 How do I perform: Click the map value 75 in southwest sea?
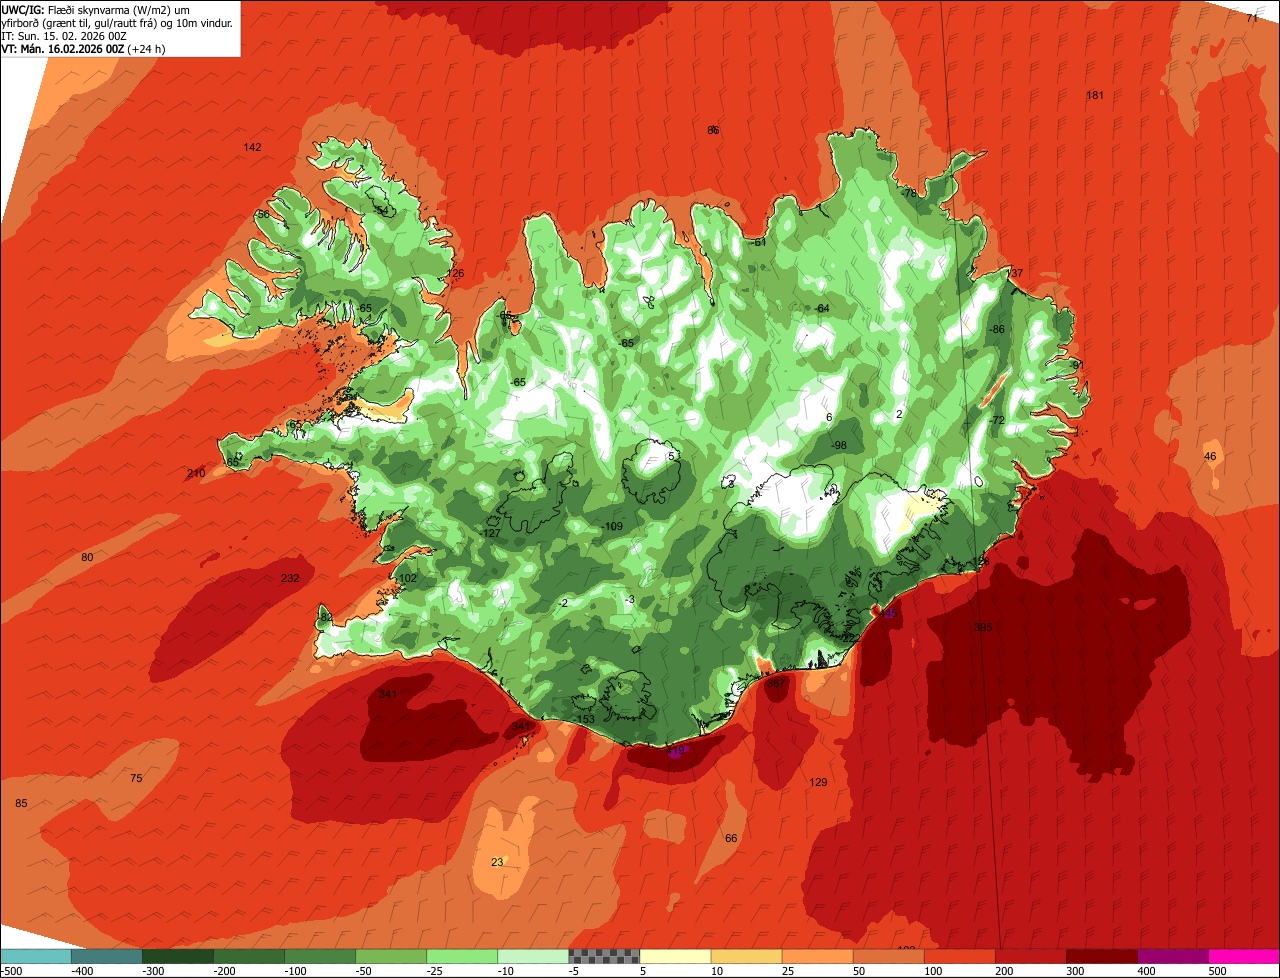coord(136,778)
